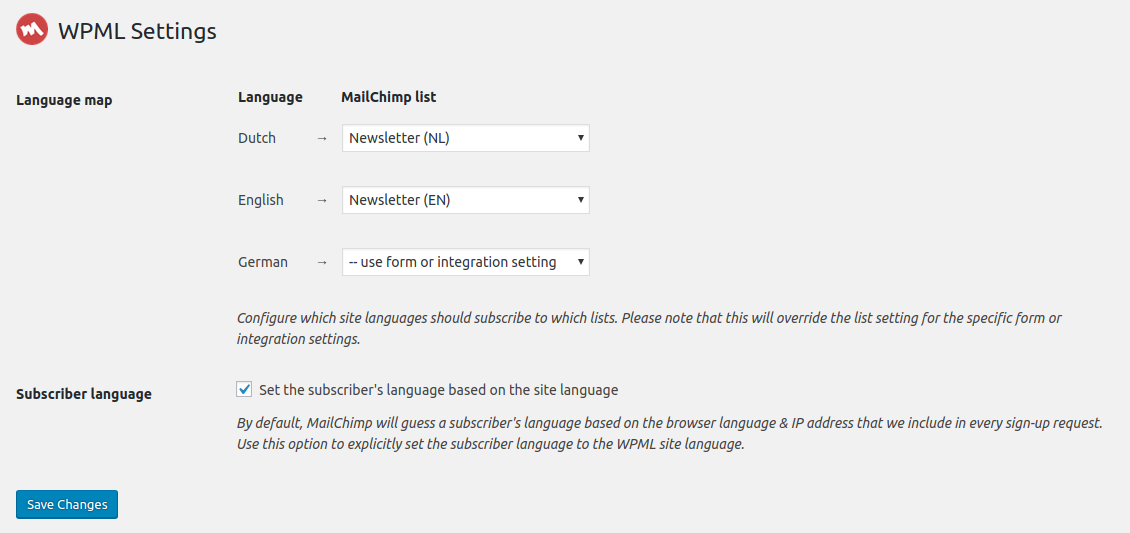The width and height of the screenshot is (1130, 533).
Task: Click the arrow icon next to Dutch
Action: click(322, 138)
